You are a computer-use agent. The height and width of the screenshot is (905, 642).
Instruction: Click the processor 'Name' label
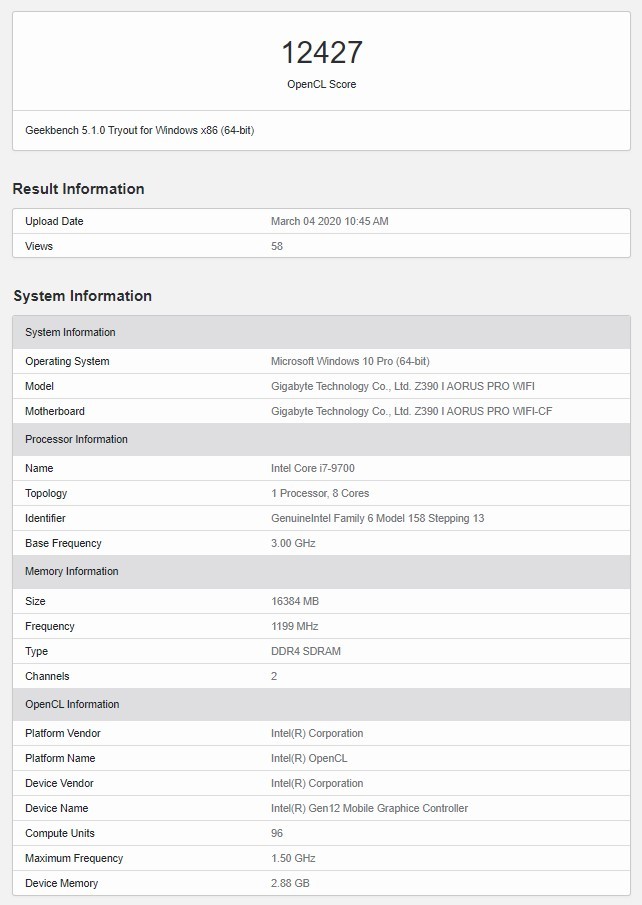[39, 468]
